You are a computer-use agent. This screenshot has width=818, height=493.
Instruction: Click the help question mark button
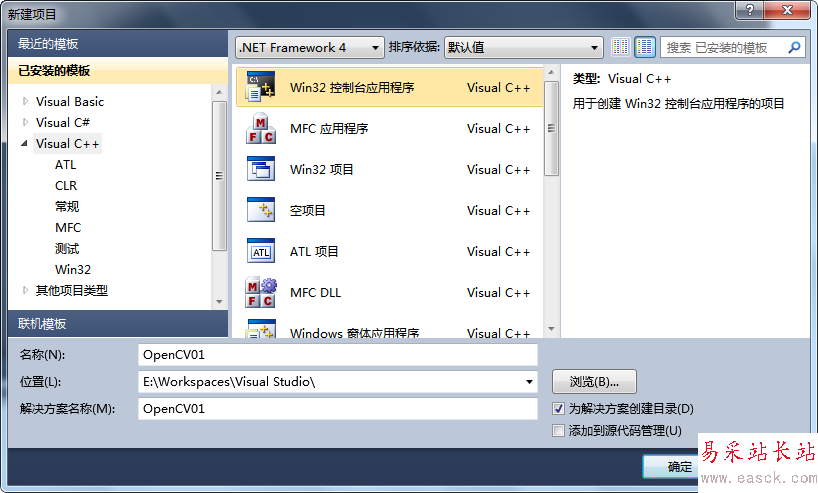pyautogui.click(x=750, y=9)
